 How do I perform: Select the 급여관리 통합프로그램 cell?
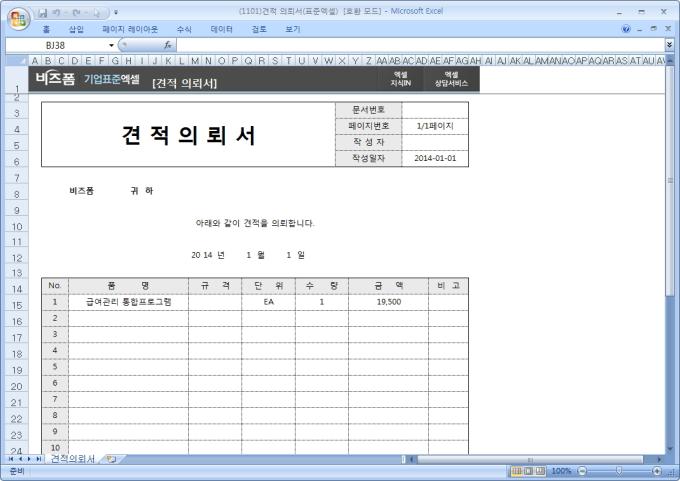[128, 302]
